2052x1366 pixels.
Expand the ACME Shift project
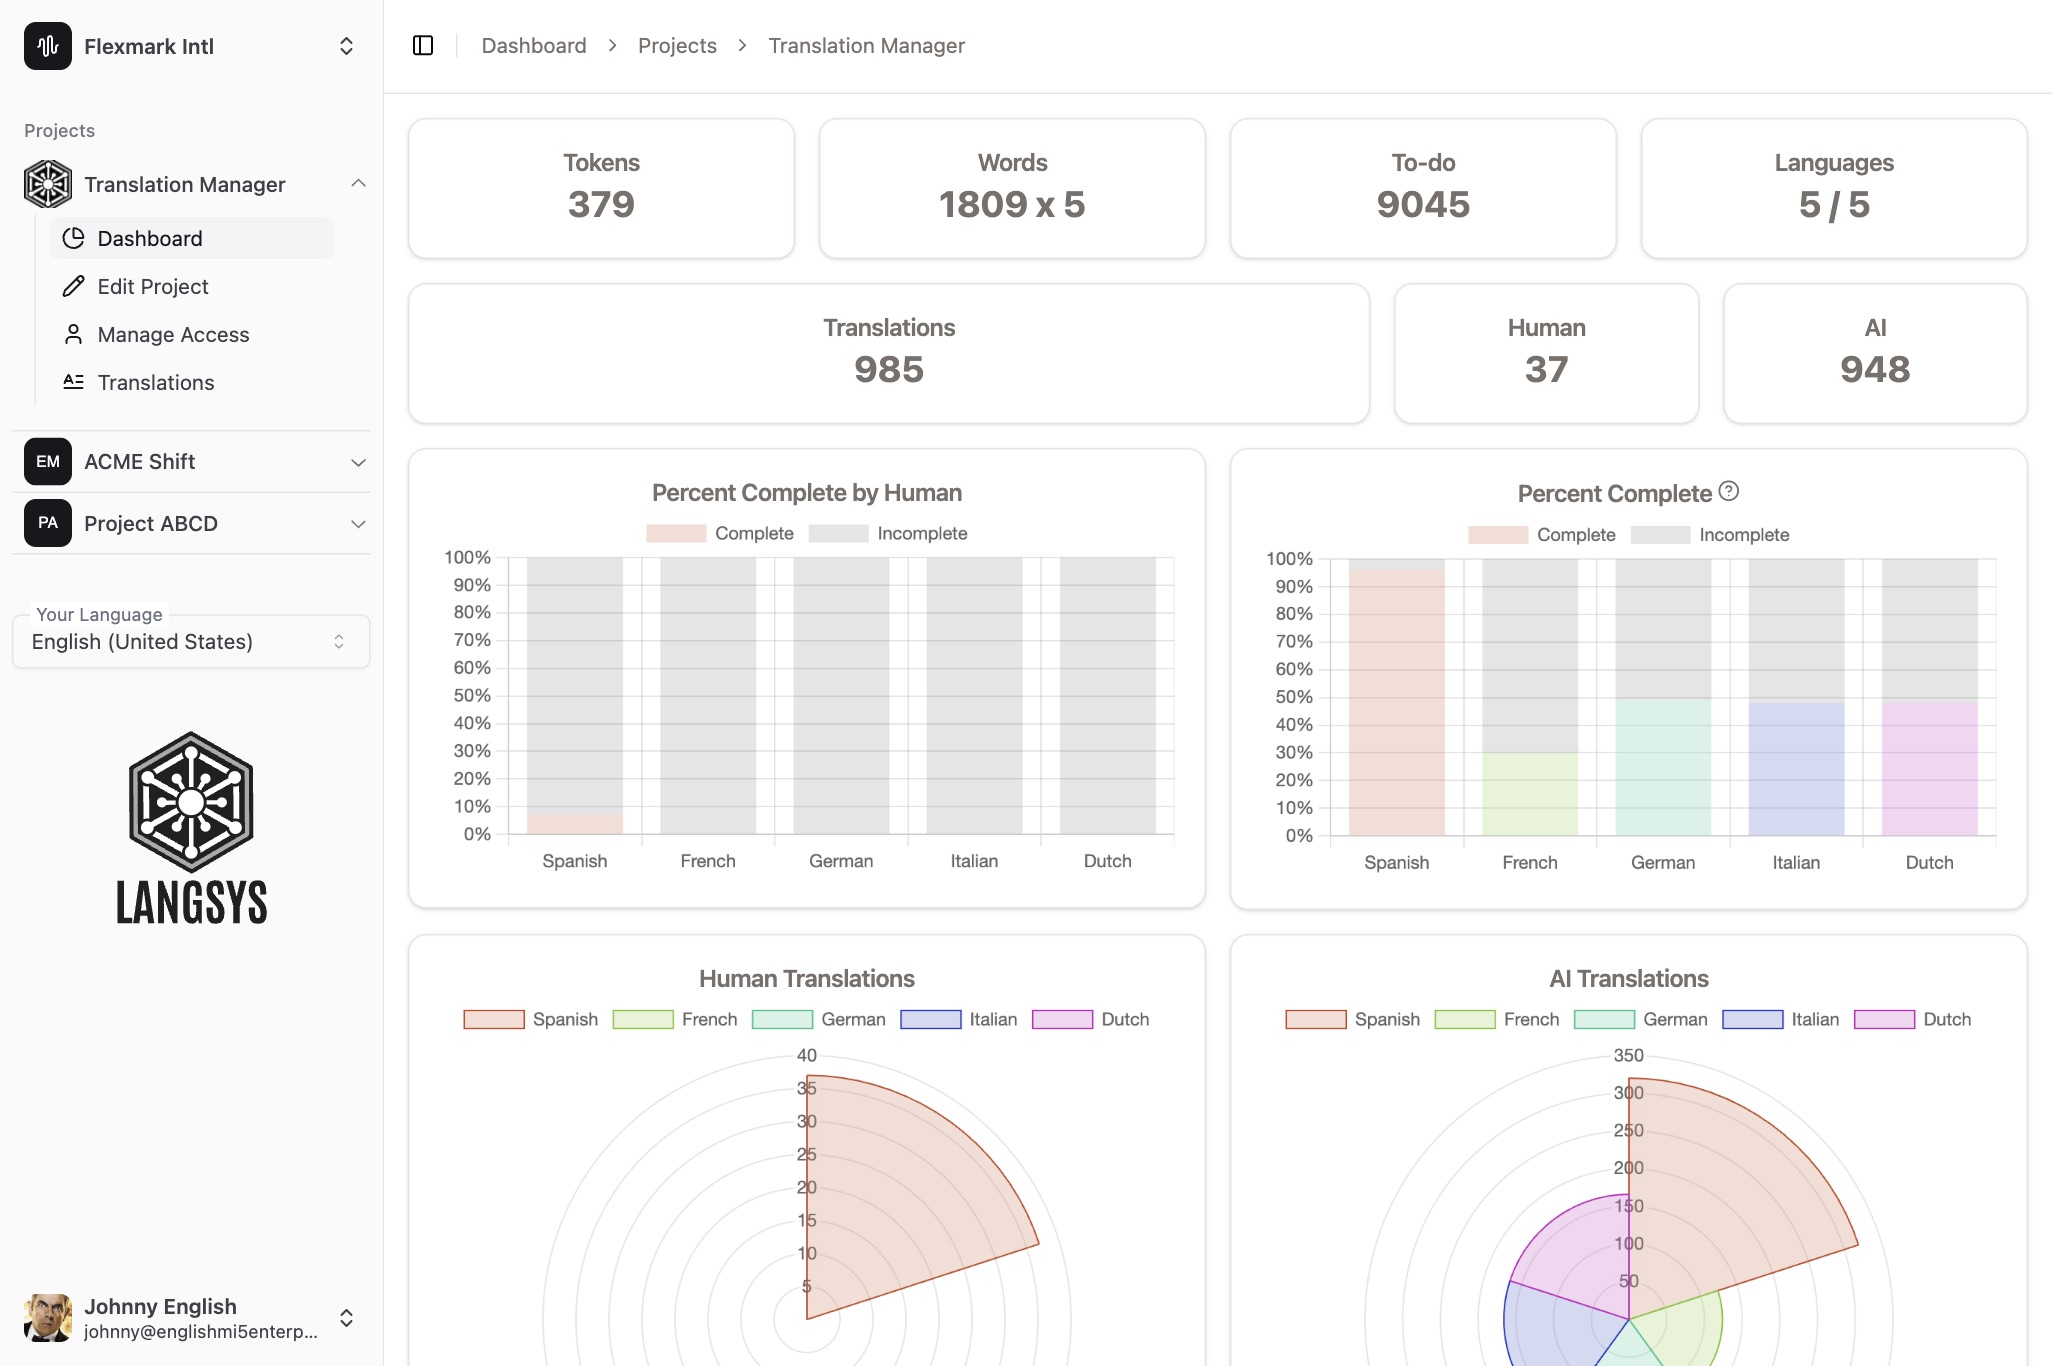point(358,462)
